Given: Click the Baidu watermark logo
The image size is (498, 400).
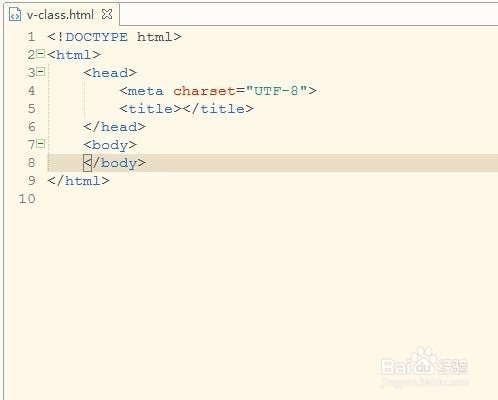Looking at the screenshot, I should 424,366.
